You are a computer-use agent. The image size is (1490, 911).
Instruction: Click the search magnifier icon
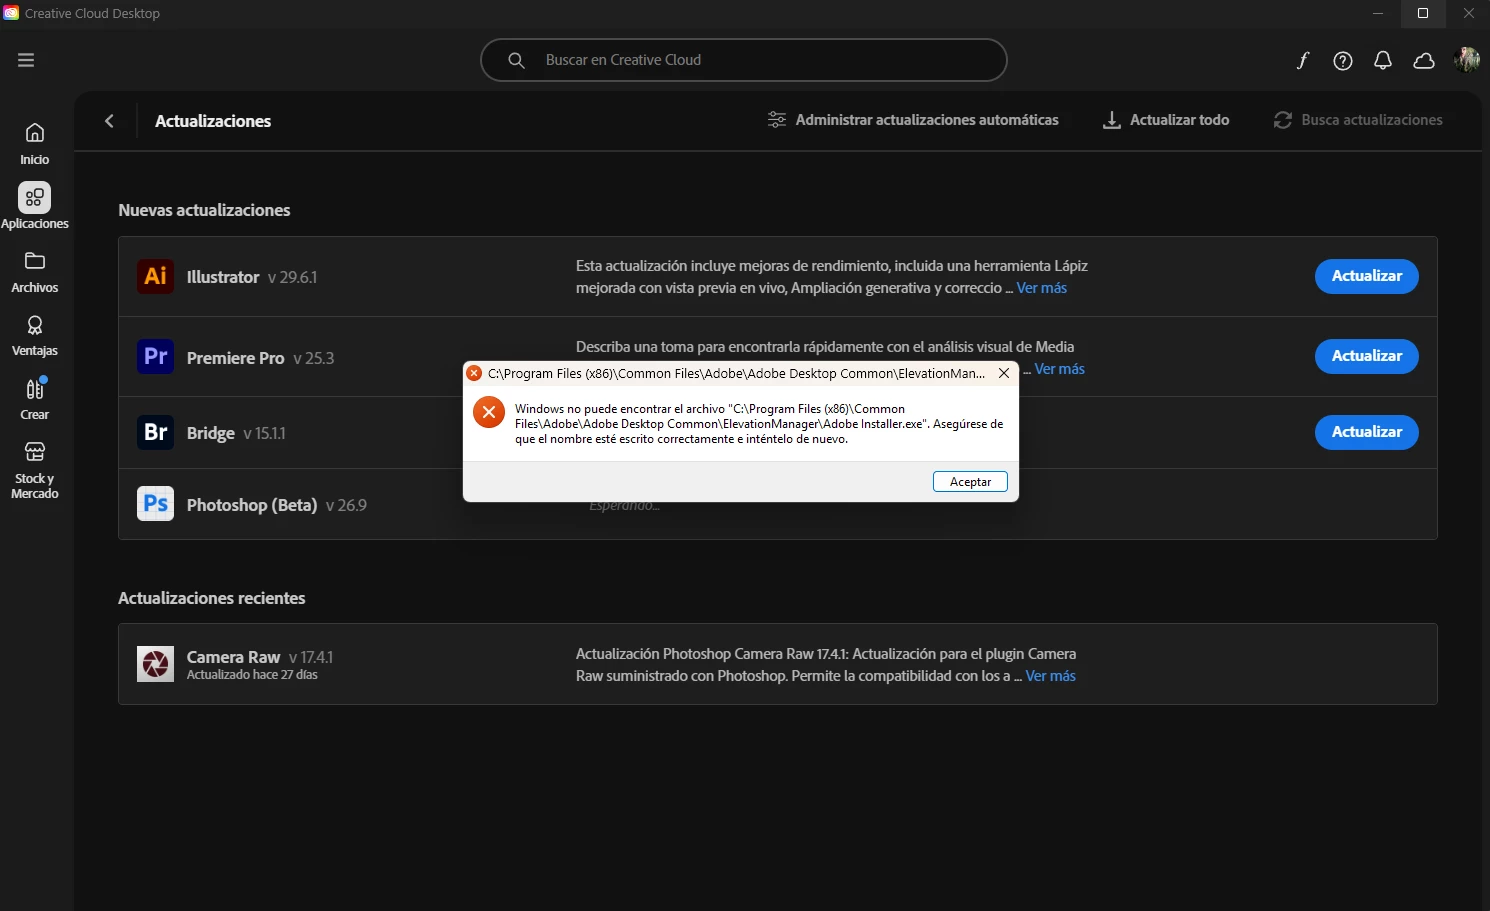pyautogui.click(x=516, y=60)
